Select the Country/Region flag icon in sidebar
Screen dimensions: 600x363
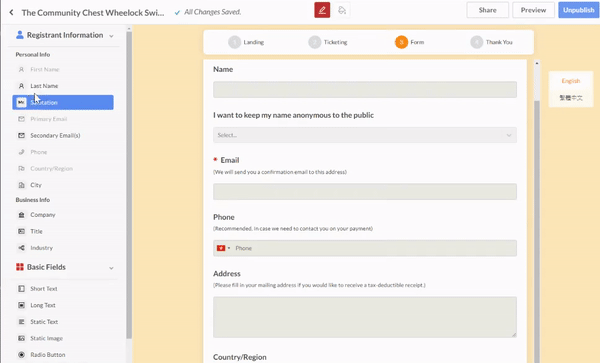point(21,168)
